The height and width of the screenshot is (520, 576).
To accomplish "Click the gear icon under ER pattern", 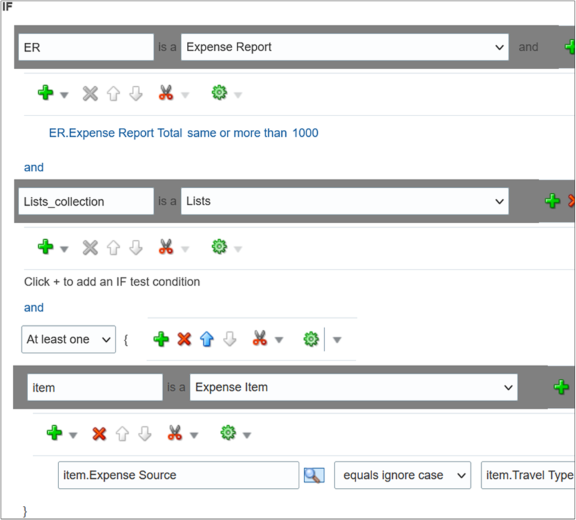I will pos(219,93).
